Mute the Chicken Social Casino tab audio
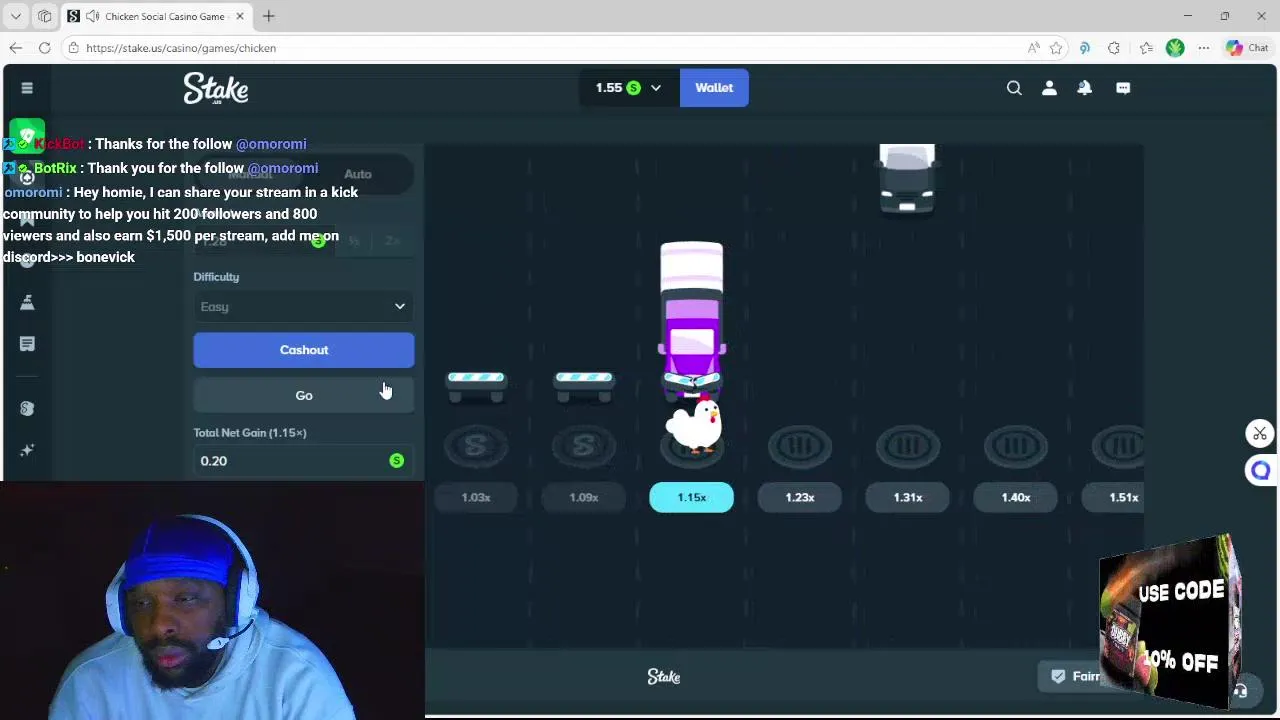This screenshot has width=1280, height=720. coord(93,16)
